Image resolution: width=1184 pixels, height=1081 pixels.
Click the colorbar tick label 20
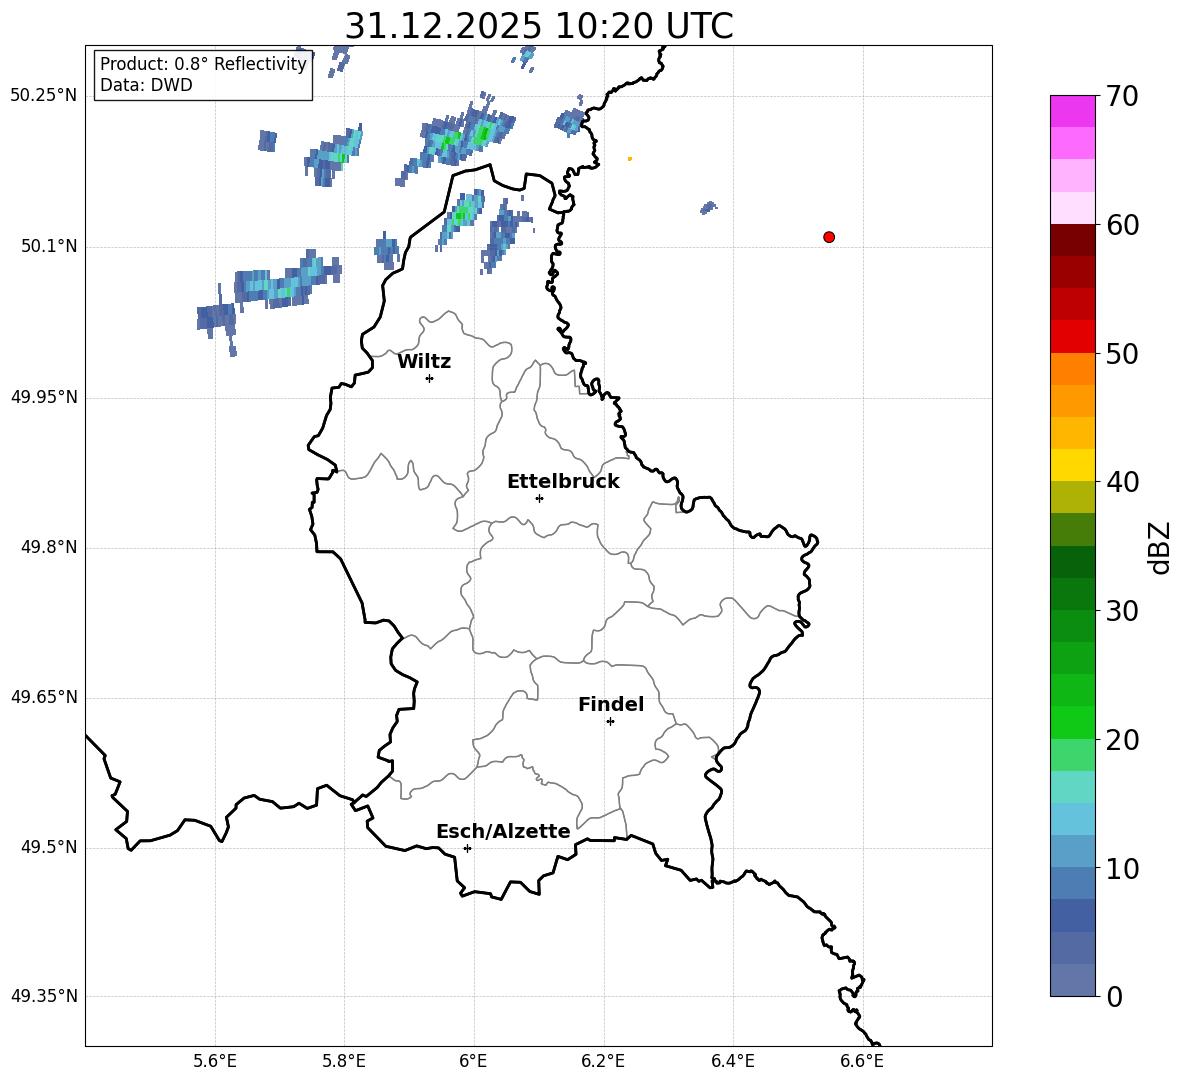click(x=1122, y=740)
